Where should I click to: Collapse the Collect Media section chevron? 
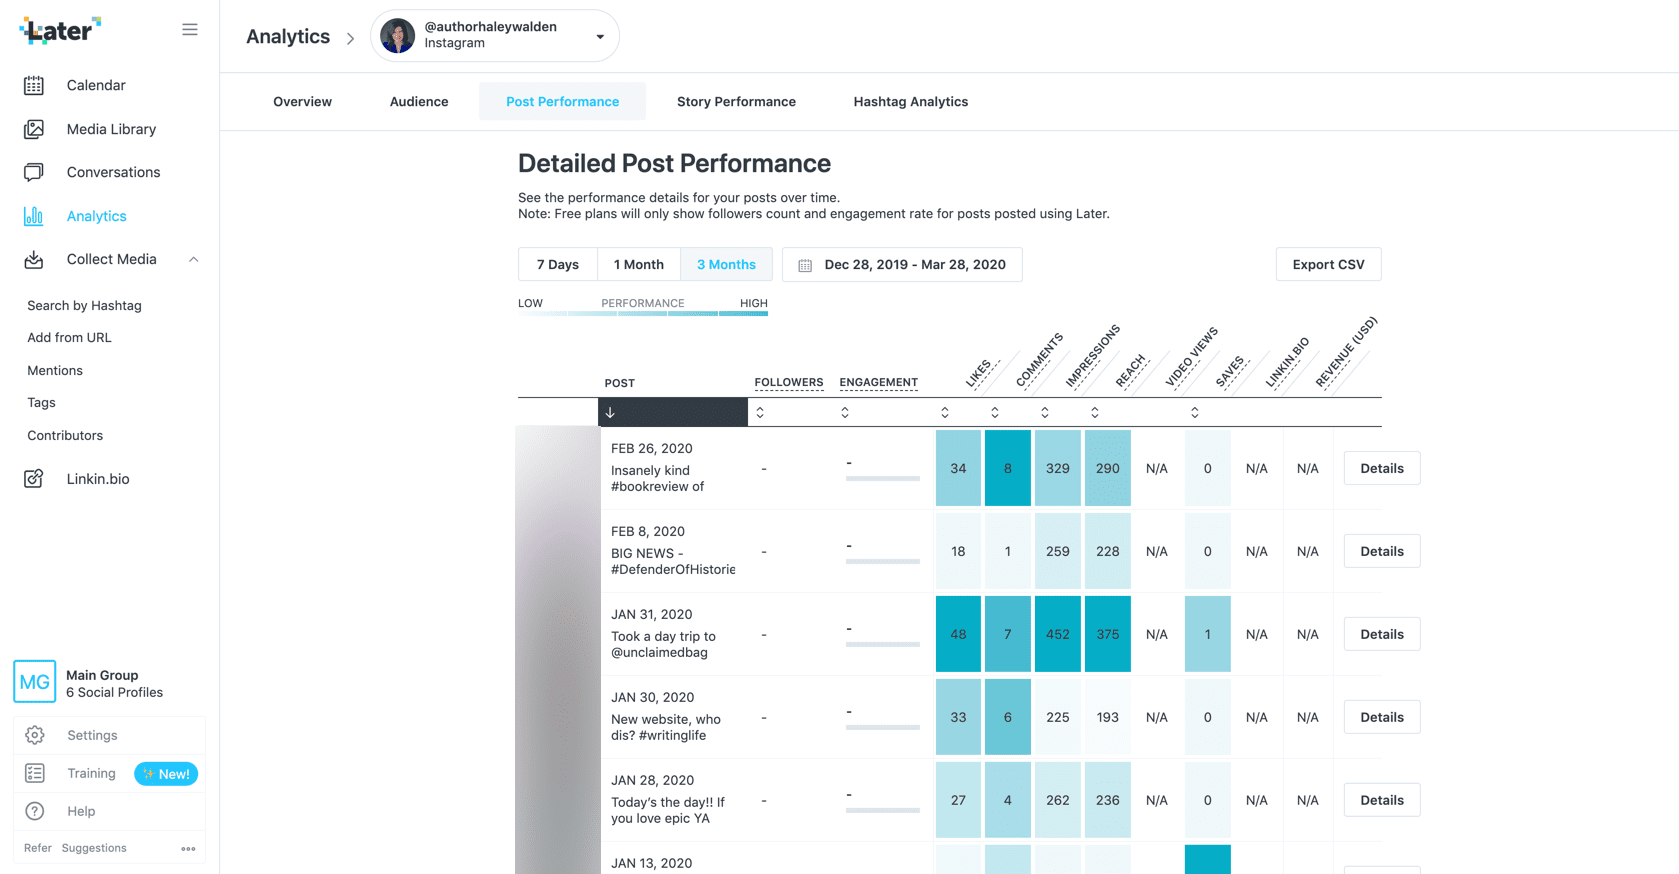194,260
